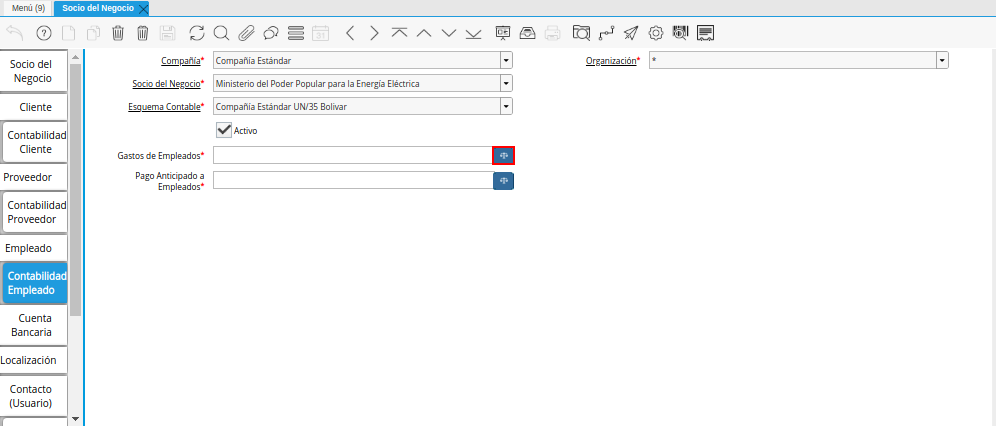Click the right chevron Next parent icon
This screenshot has width=996, height=426.
[374, 33]
